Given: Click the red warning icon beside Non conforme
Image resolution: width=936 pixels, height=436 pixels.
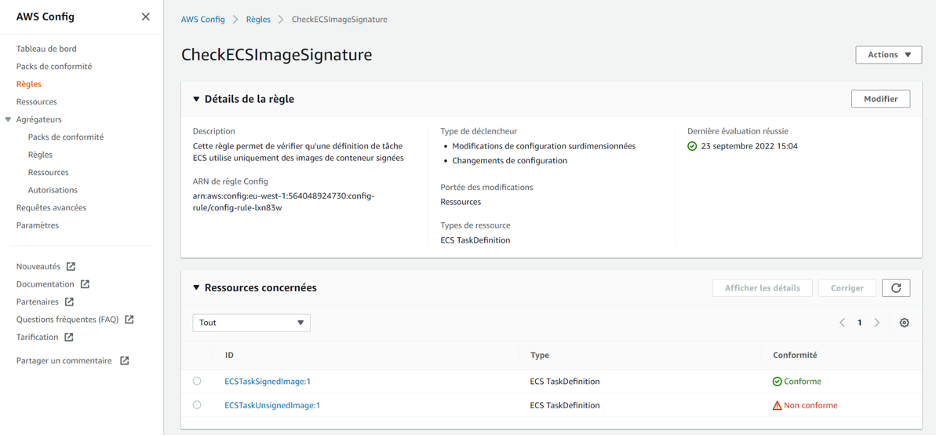Looking at the screenshot, I should click(x=777, y=405).
